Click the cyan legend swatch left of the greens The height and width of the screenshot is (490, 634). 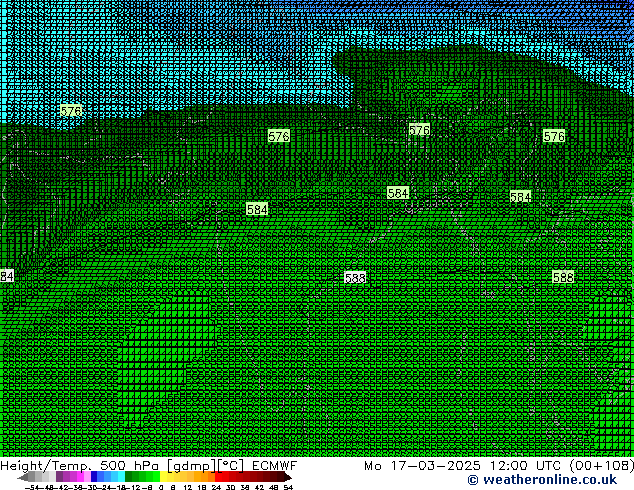[121, 476]
